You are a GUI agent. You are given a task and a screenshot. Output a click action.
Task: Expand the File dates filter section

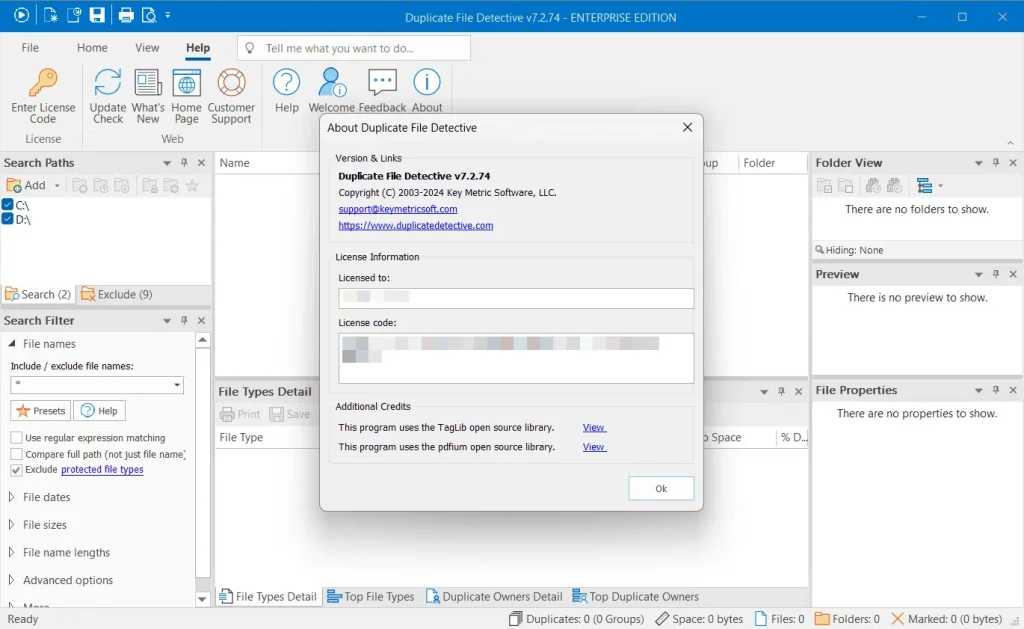pos(46,497)
